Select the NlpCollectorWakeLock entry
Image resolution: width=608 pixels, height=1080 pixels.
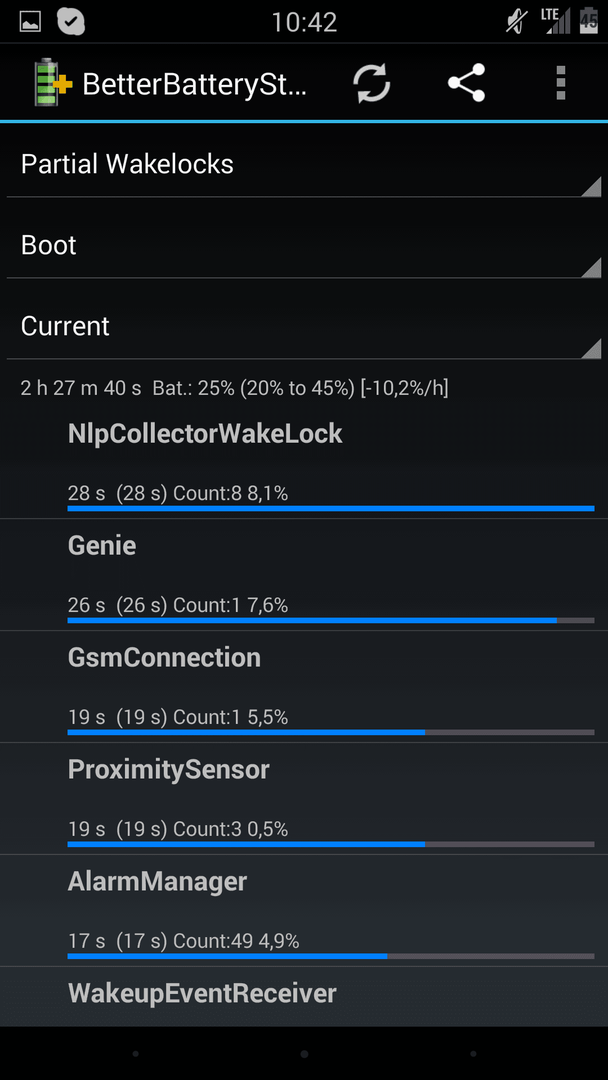304,462
